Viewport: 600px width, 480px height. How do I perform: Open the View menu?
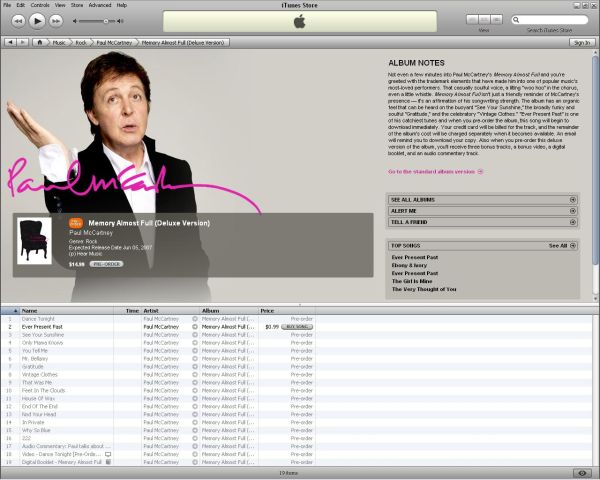coord(60,5)
